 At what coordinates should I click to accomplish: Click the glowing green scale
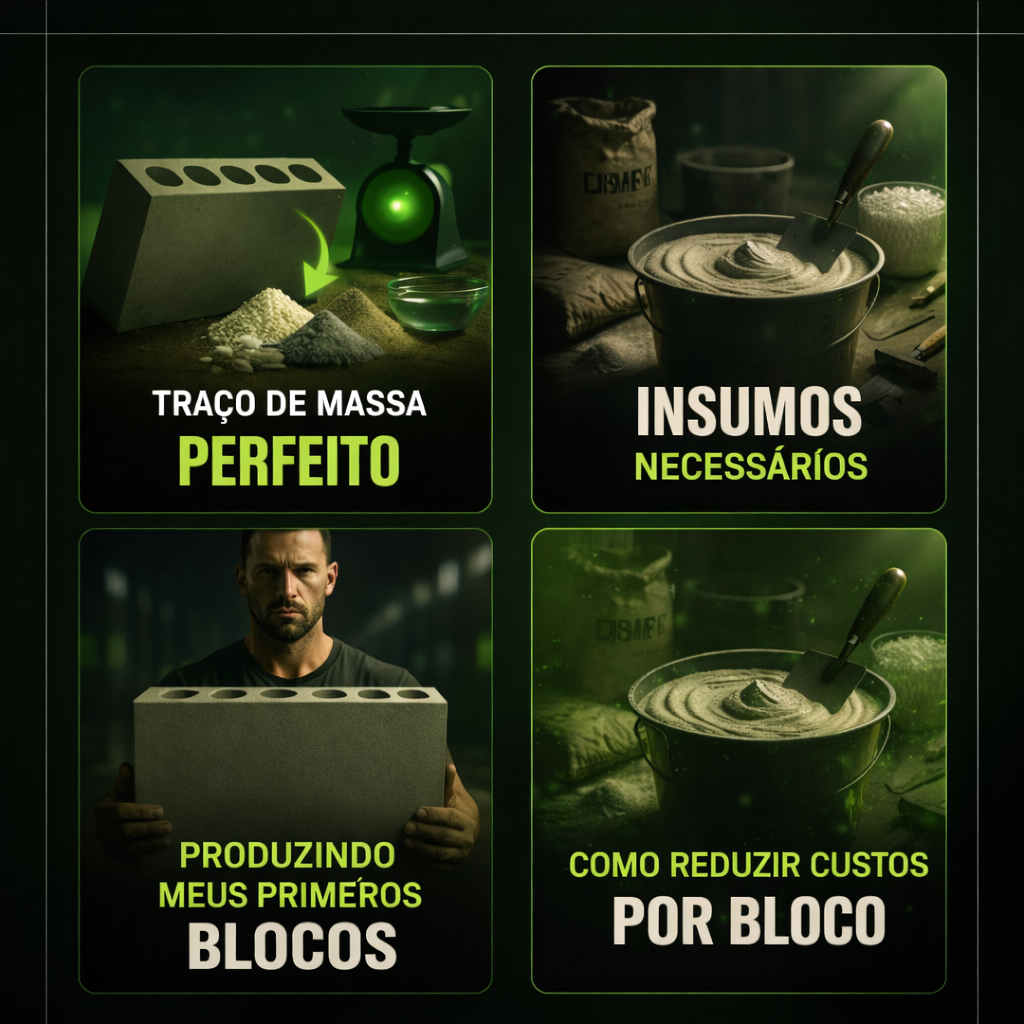point(406,189)
